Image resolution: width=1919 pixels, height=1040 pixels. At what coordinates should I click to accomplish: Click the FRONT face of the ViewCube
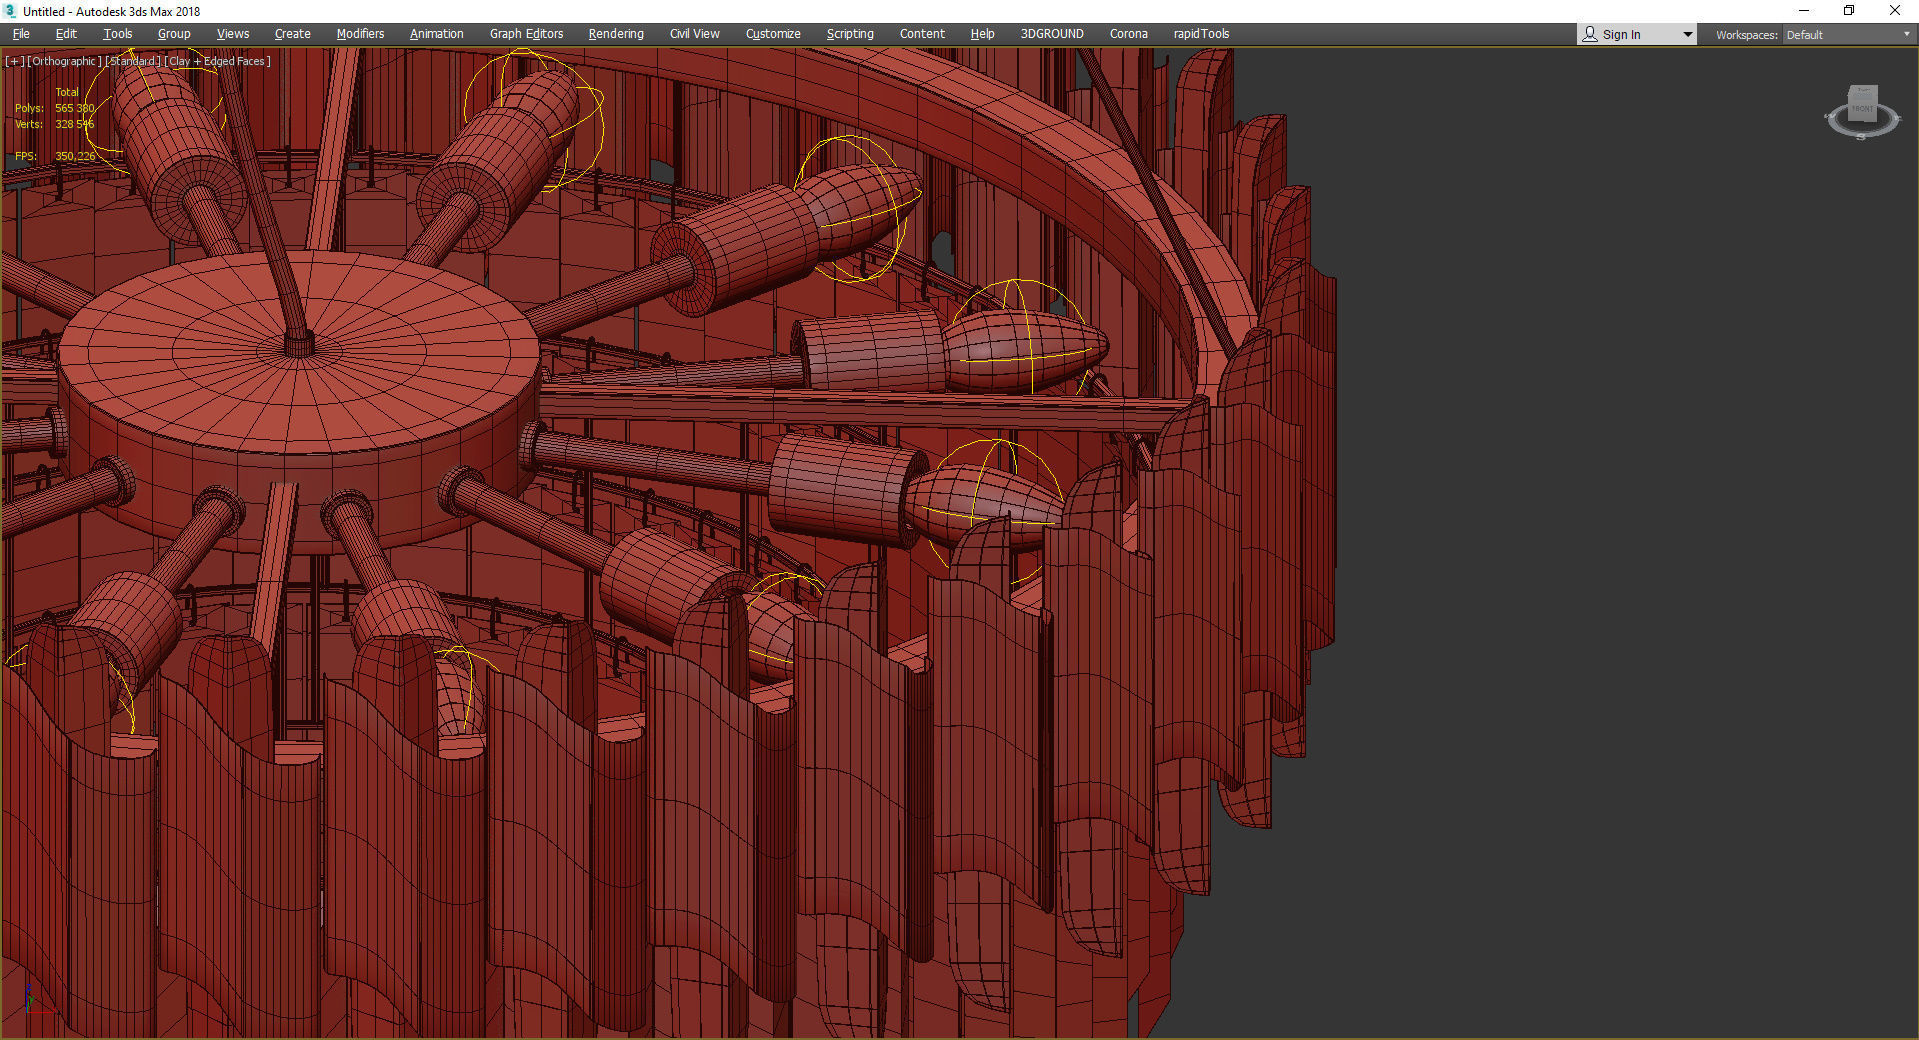pyautogui.click(x=1862, y=110)
